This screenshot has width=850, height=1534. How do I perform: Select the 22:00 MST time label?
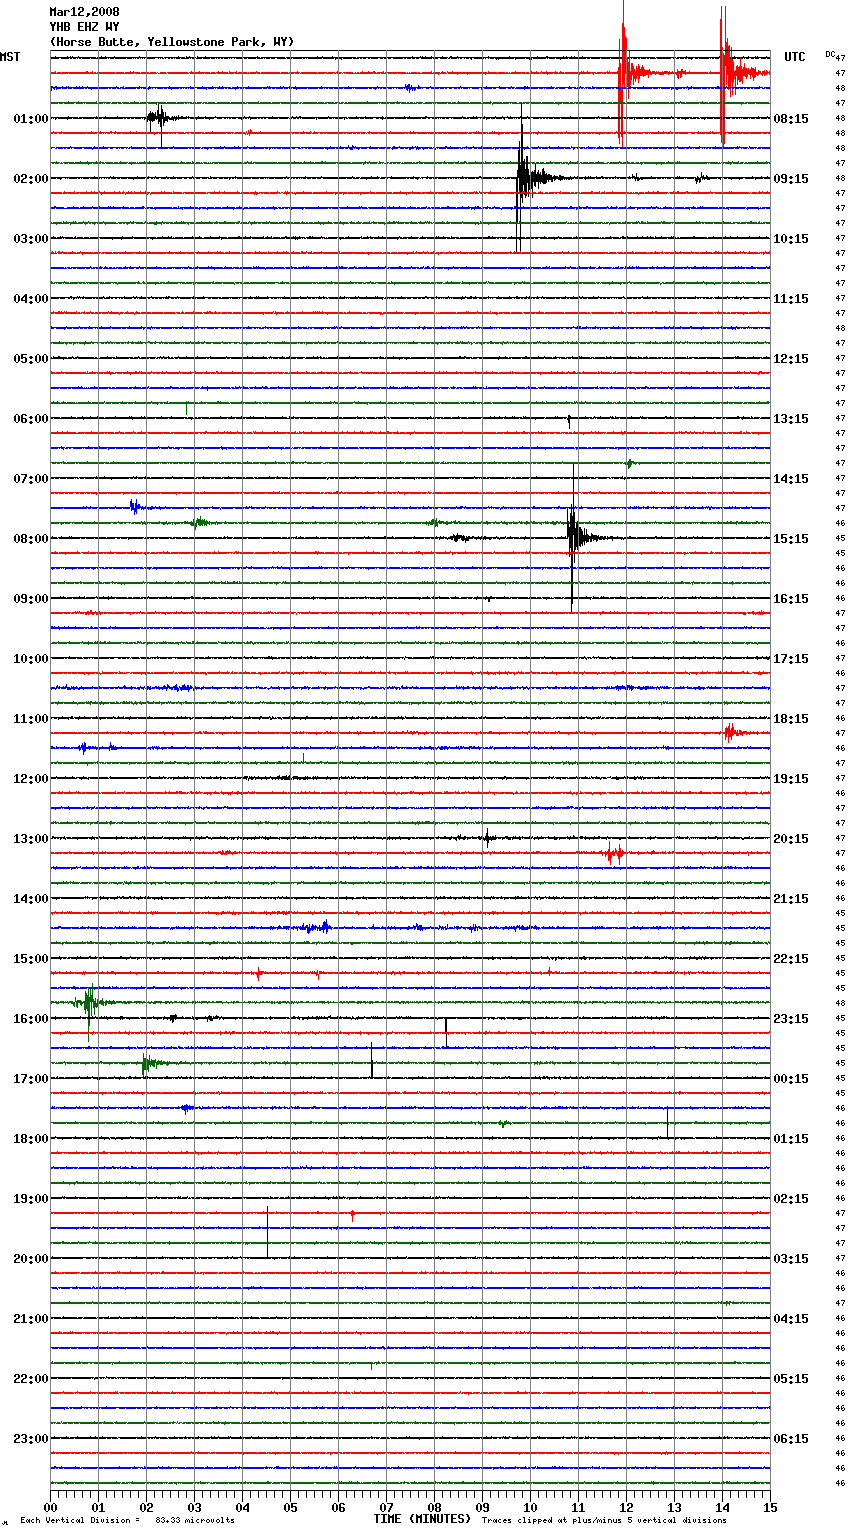[31, 1379]
